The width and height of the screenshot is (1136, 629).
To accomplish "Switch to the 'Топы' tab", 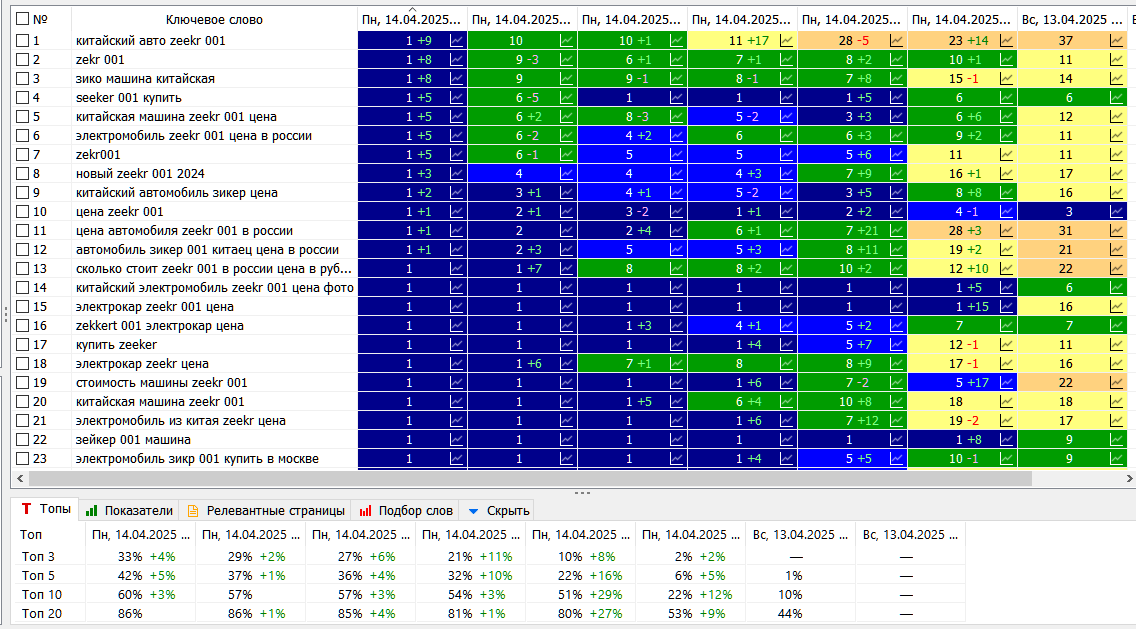I will [x=46, y=509].
